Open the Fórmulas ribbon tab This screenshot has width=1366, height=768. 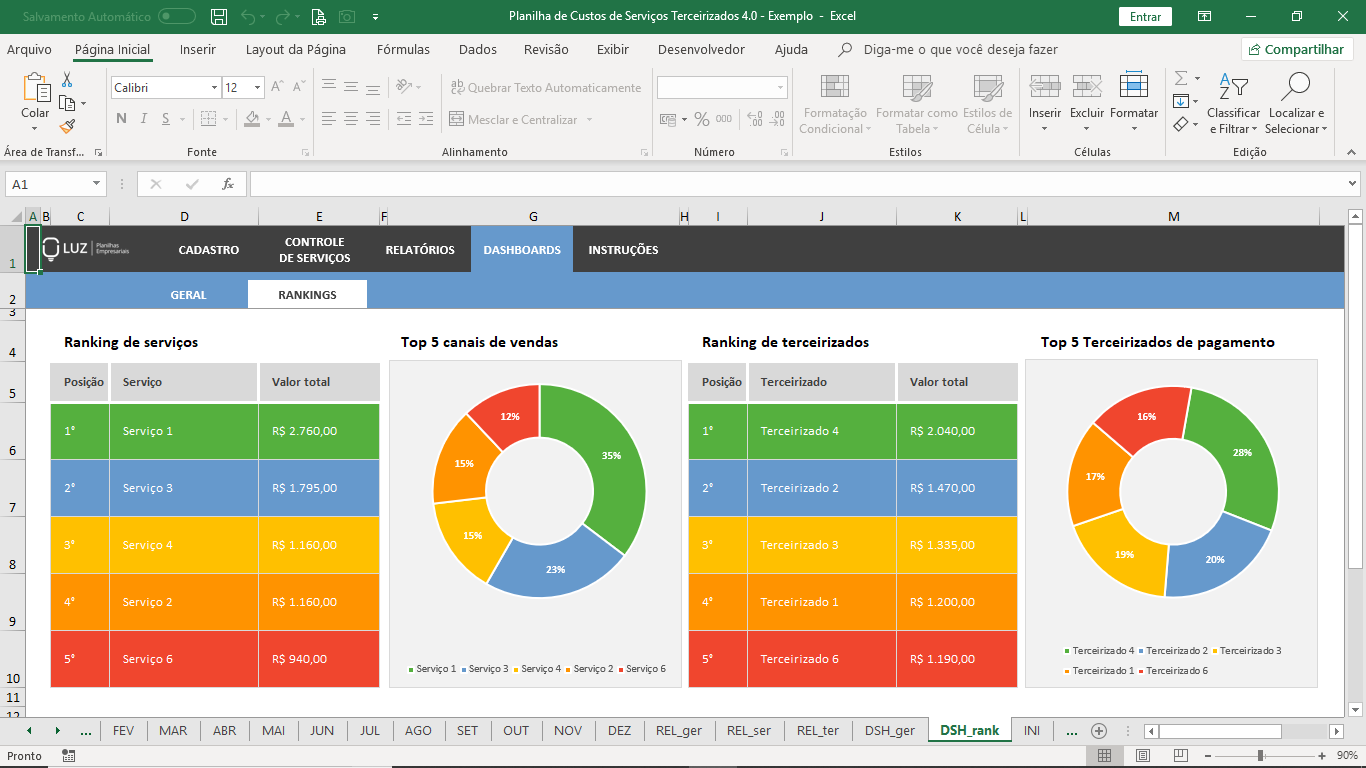click(x=403, y=49)
